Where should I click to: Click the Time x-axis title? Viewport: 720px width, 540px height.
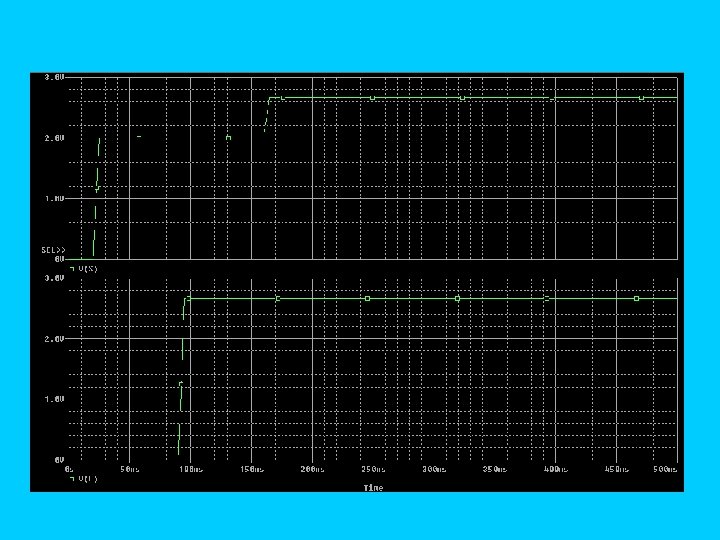tap(373, 488)
